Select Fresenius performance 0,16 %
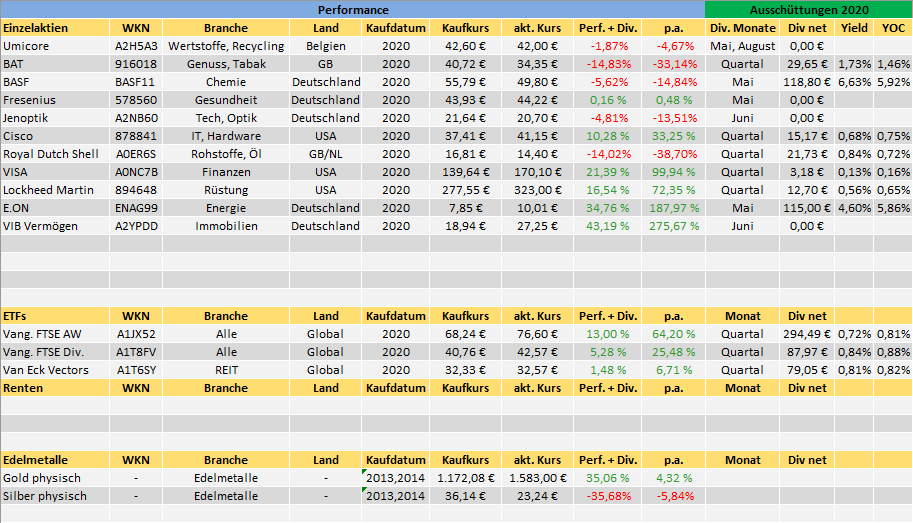This screenshot has height=523, width=913. coord(608,100)
